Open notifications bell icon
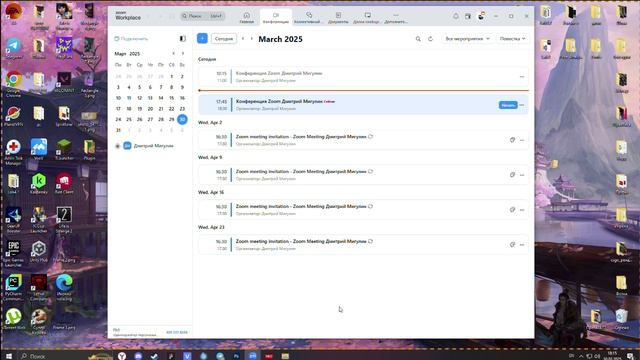This screenshot has width=640, height=360. point(456,16)
